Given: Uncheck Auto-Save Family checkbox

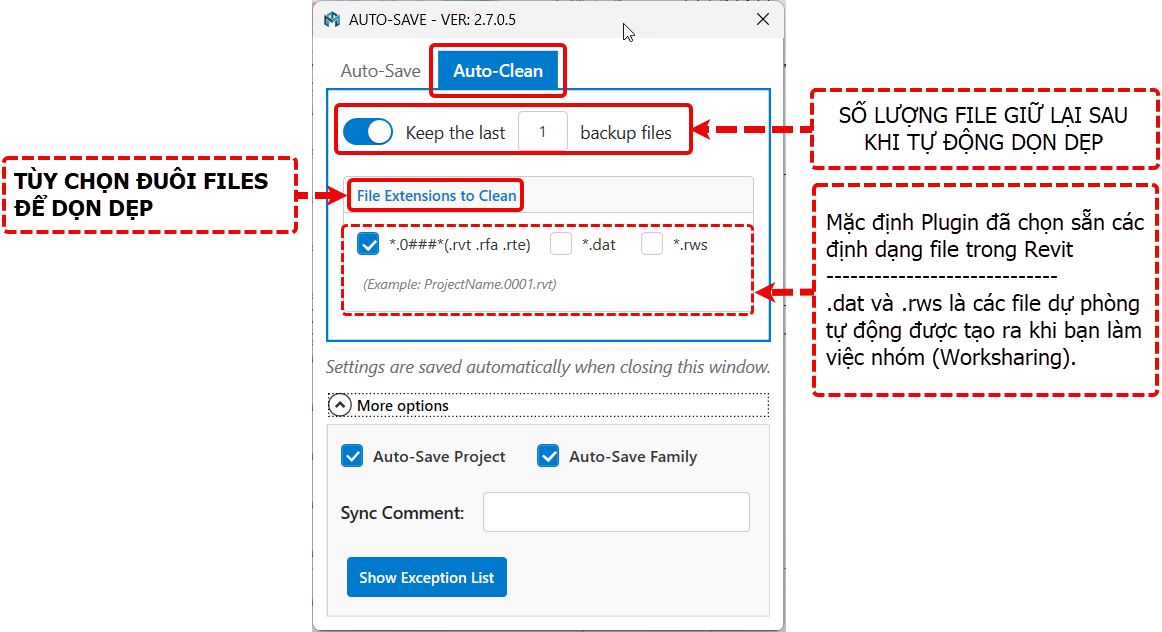Looking at the screenshot, I should 548,456.
